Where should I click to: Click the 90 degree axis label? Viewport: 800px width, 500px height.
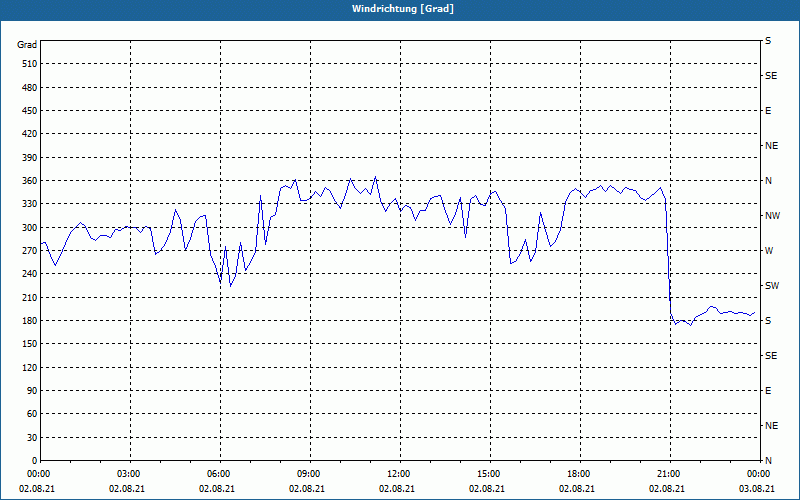(32, 390)
